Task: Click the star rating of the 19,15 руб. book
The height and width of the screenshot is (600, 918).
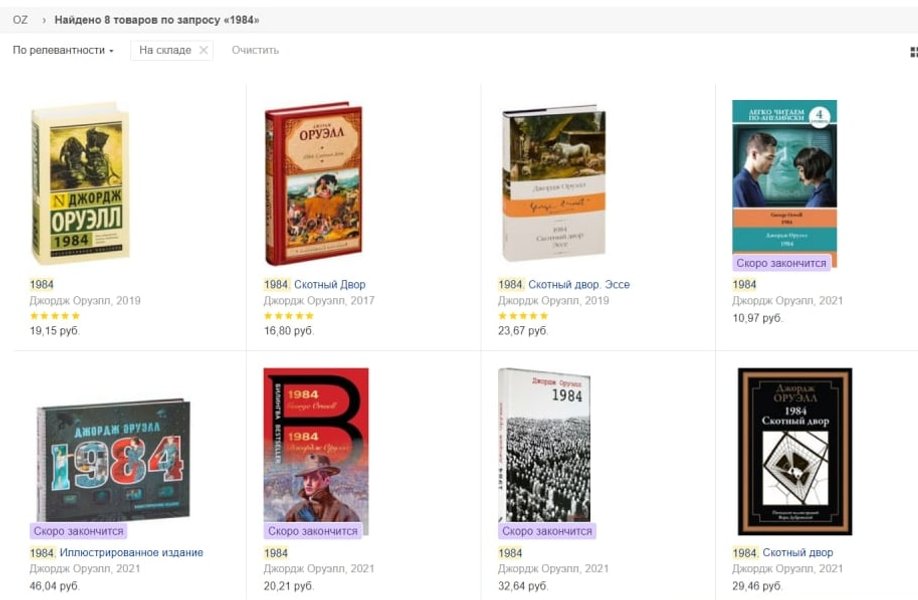Action: coord(54,316)
